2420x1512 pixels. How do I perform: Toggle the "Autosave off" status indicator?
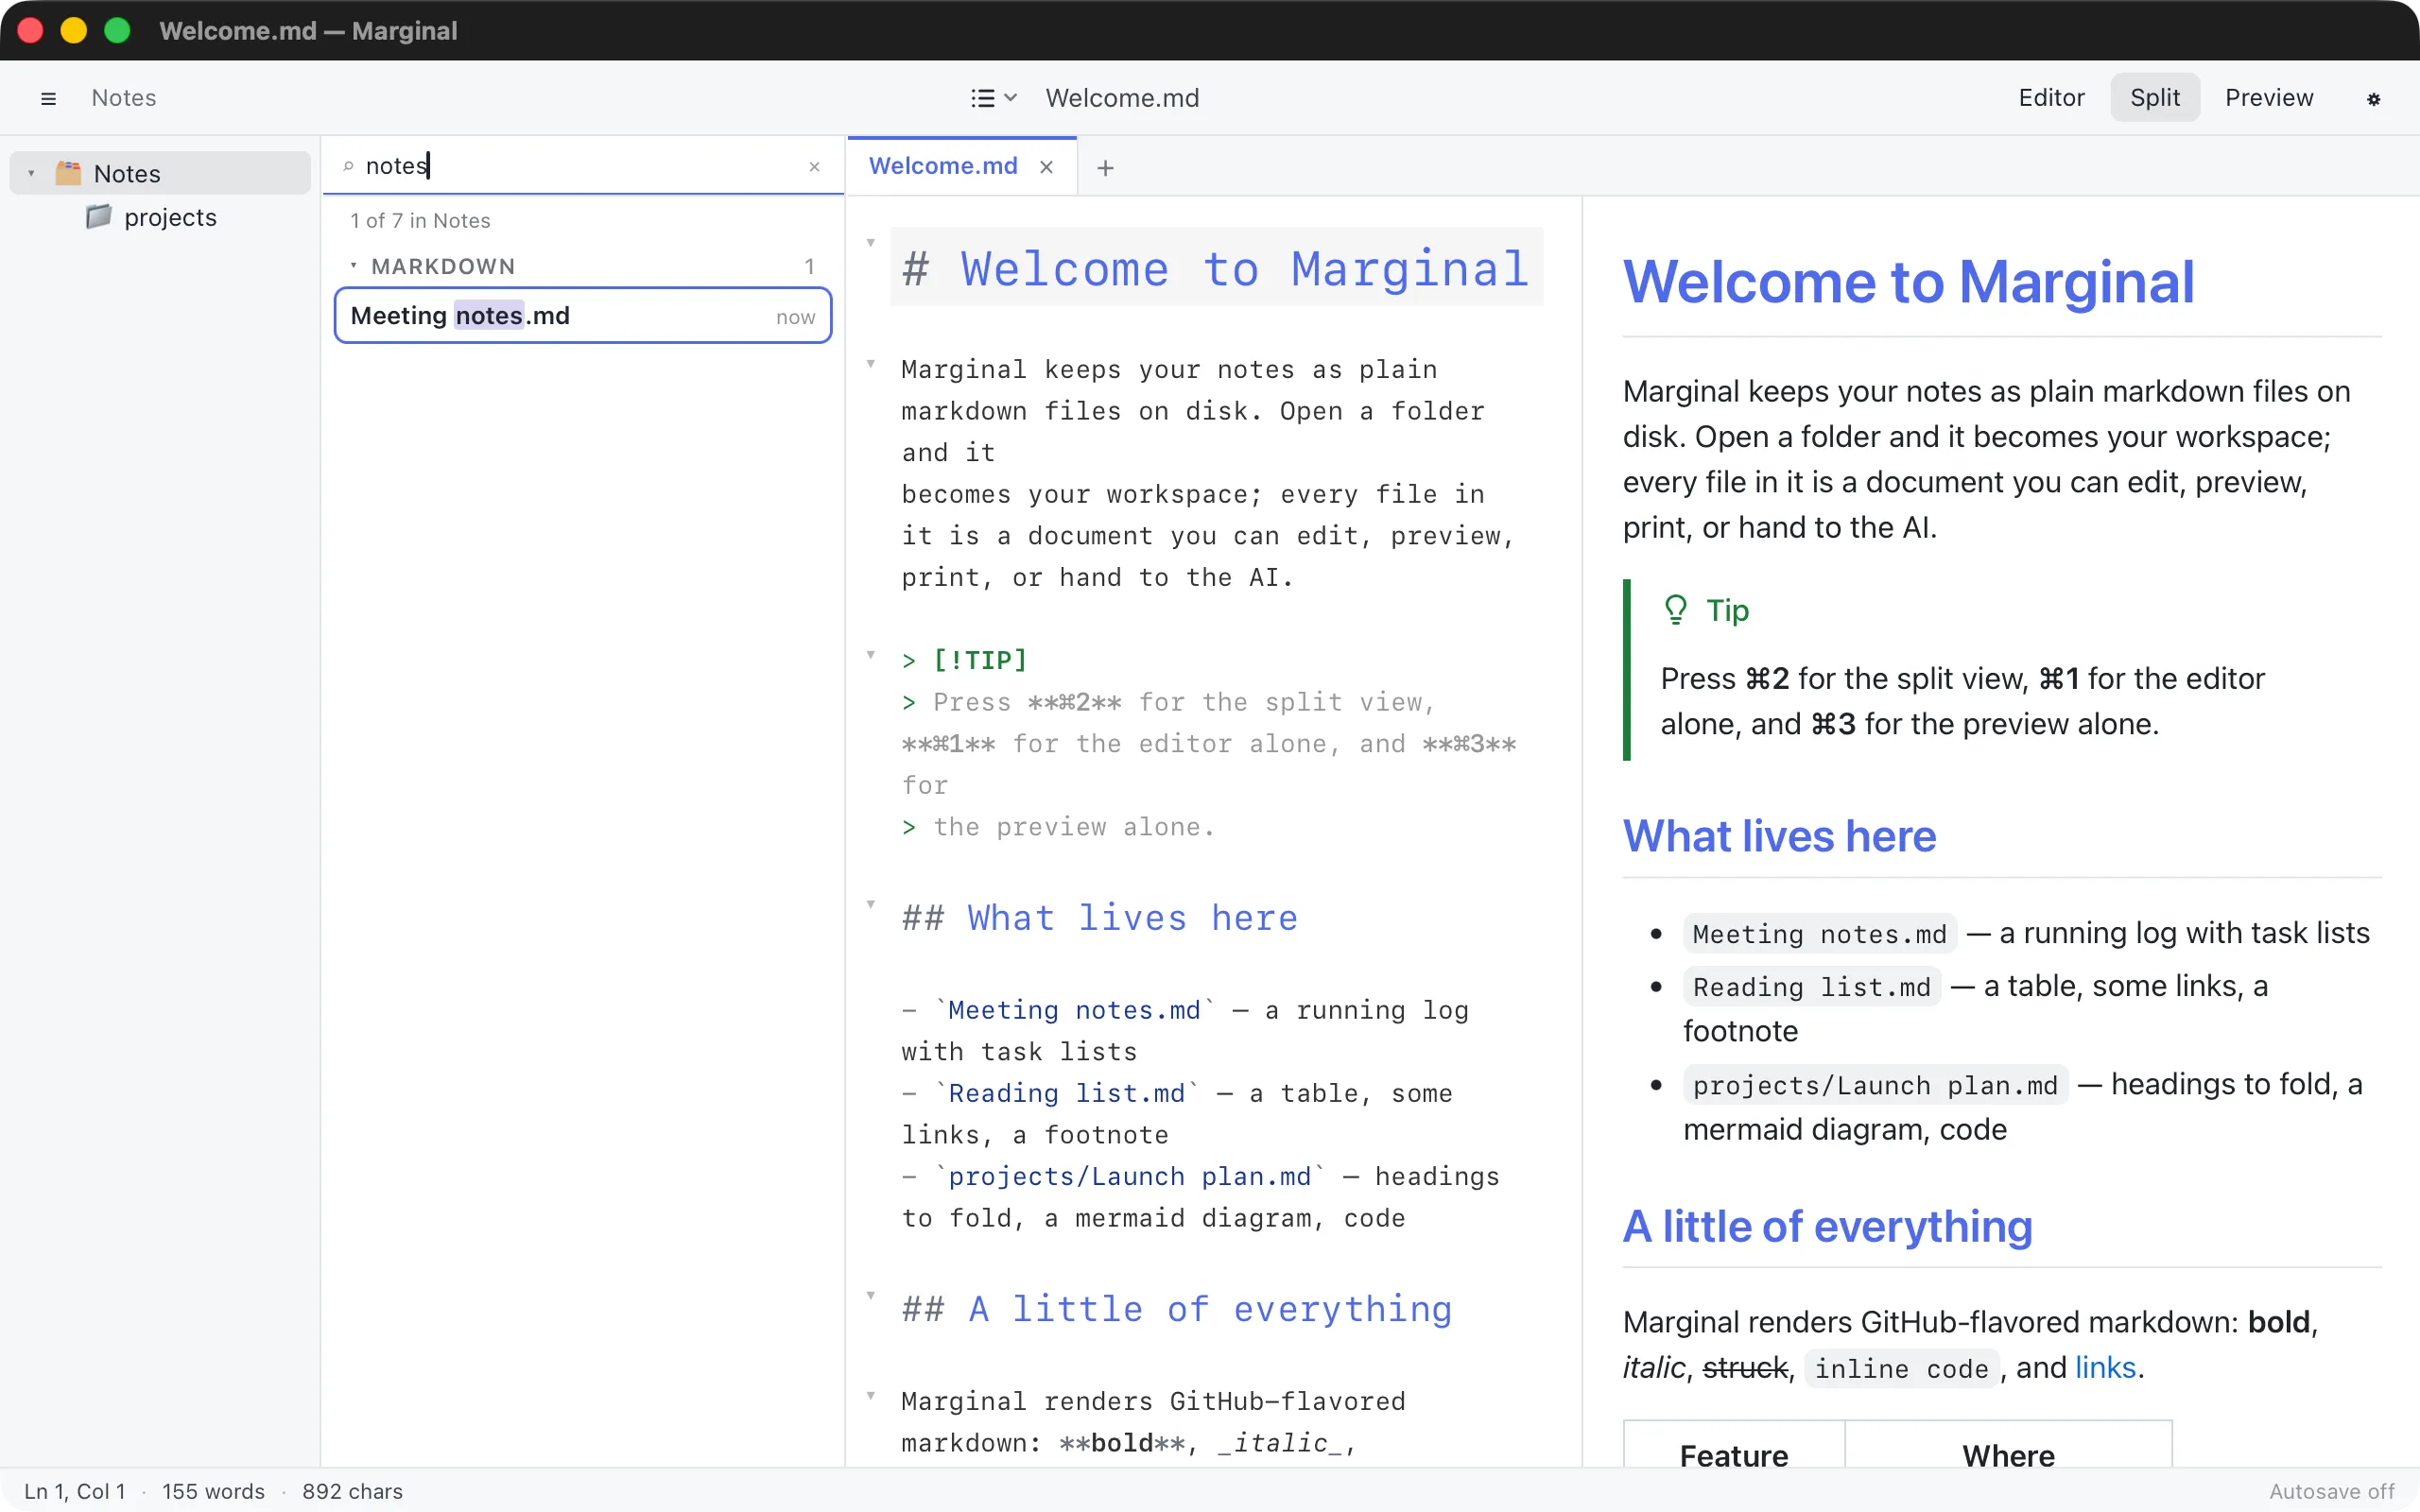[2332, 1491]
